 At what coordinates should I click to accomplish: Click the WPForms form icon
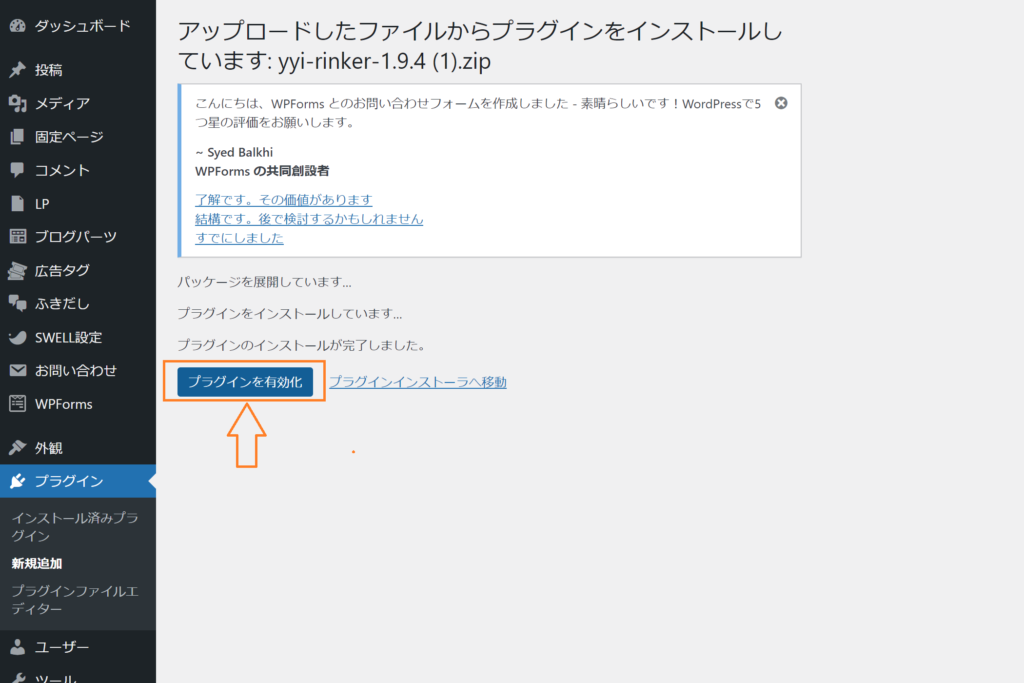pyautogui.click(x=18, y=404)
